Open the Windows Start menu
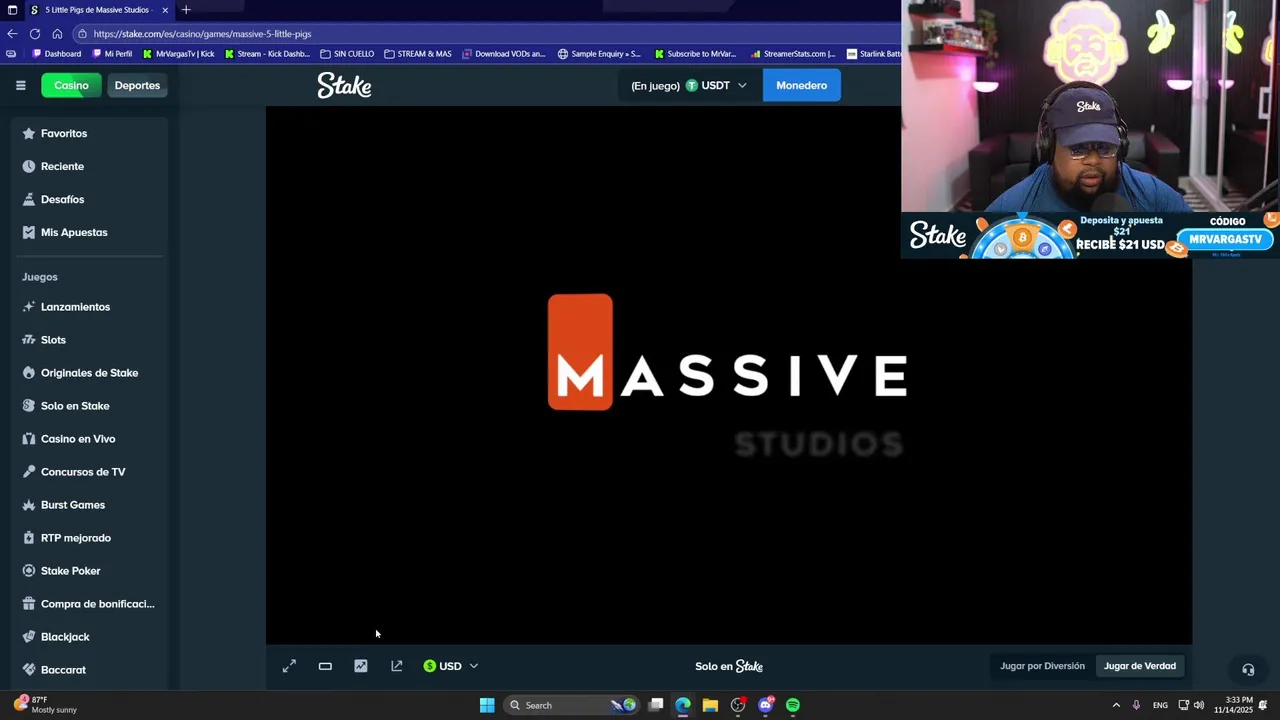This screenshot has height=720, width=1280. [x=487, y=705]
